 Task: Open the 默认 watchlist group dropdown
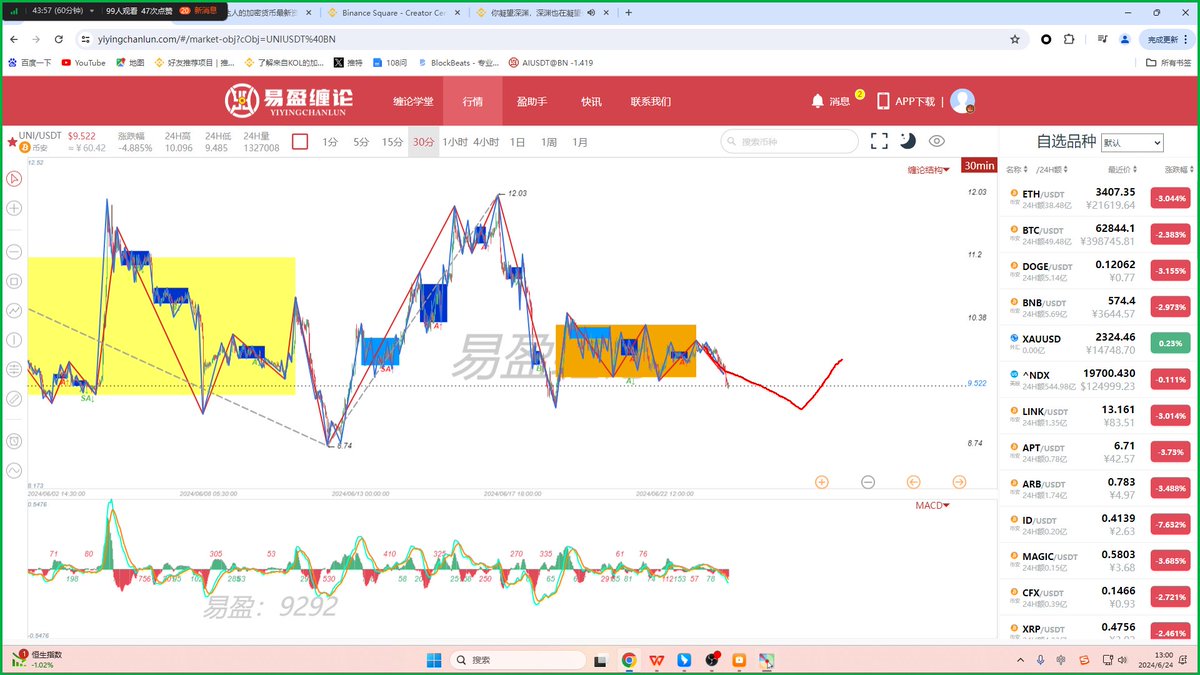click(x=1132, y=143)
